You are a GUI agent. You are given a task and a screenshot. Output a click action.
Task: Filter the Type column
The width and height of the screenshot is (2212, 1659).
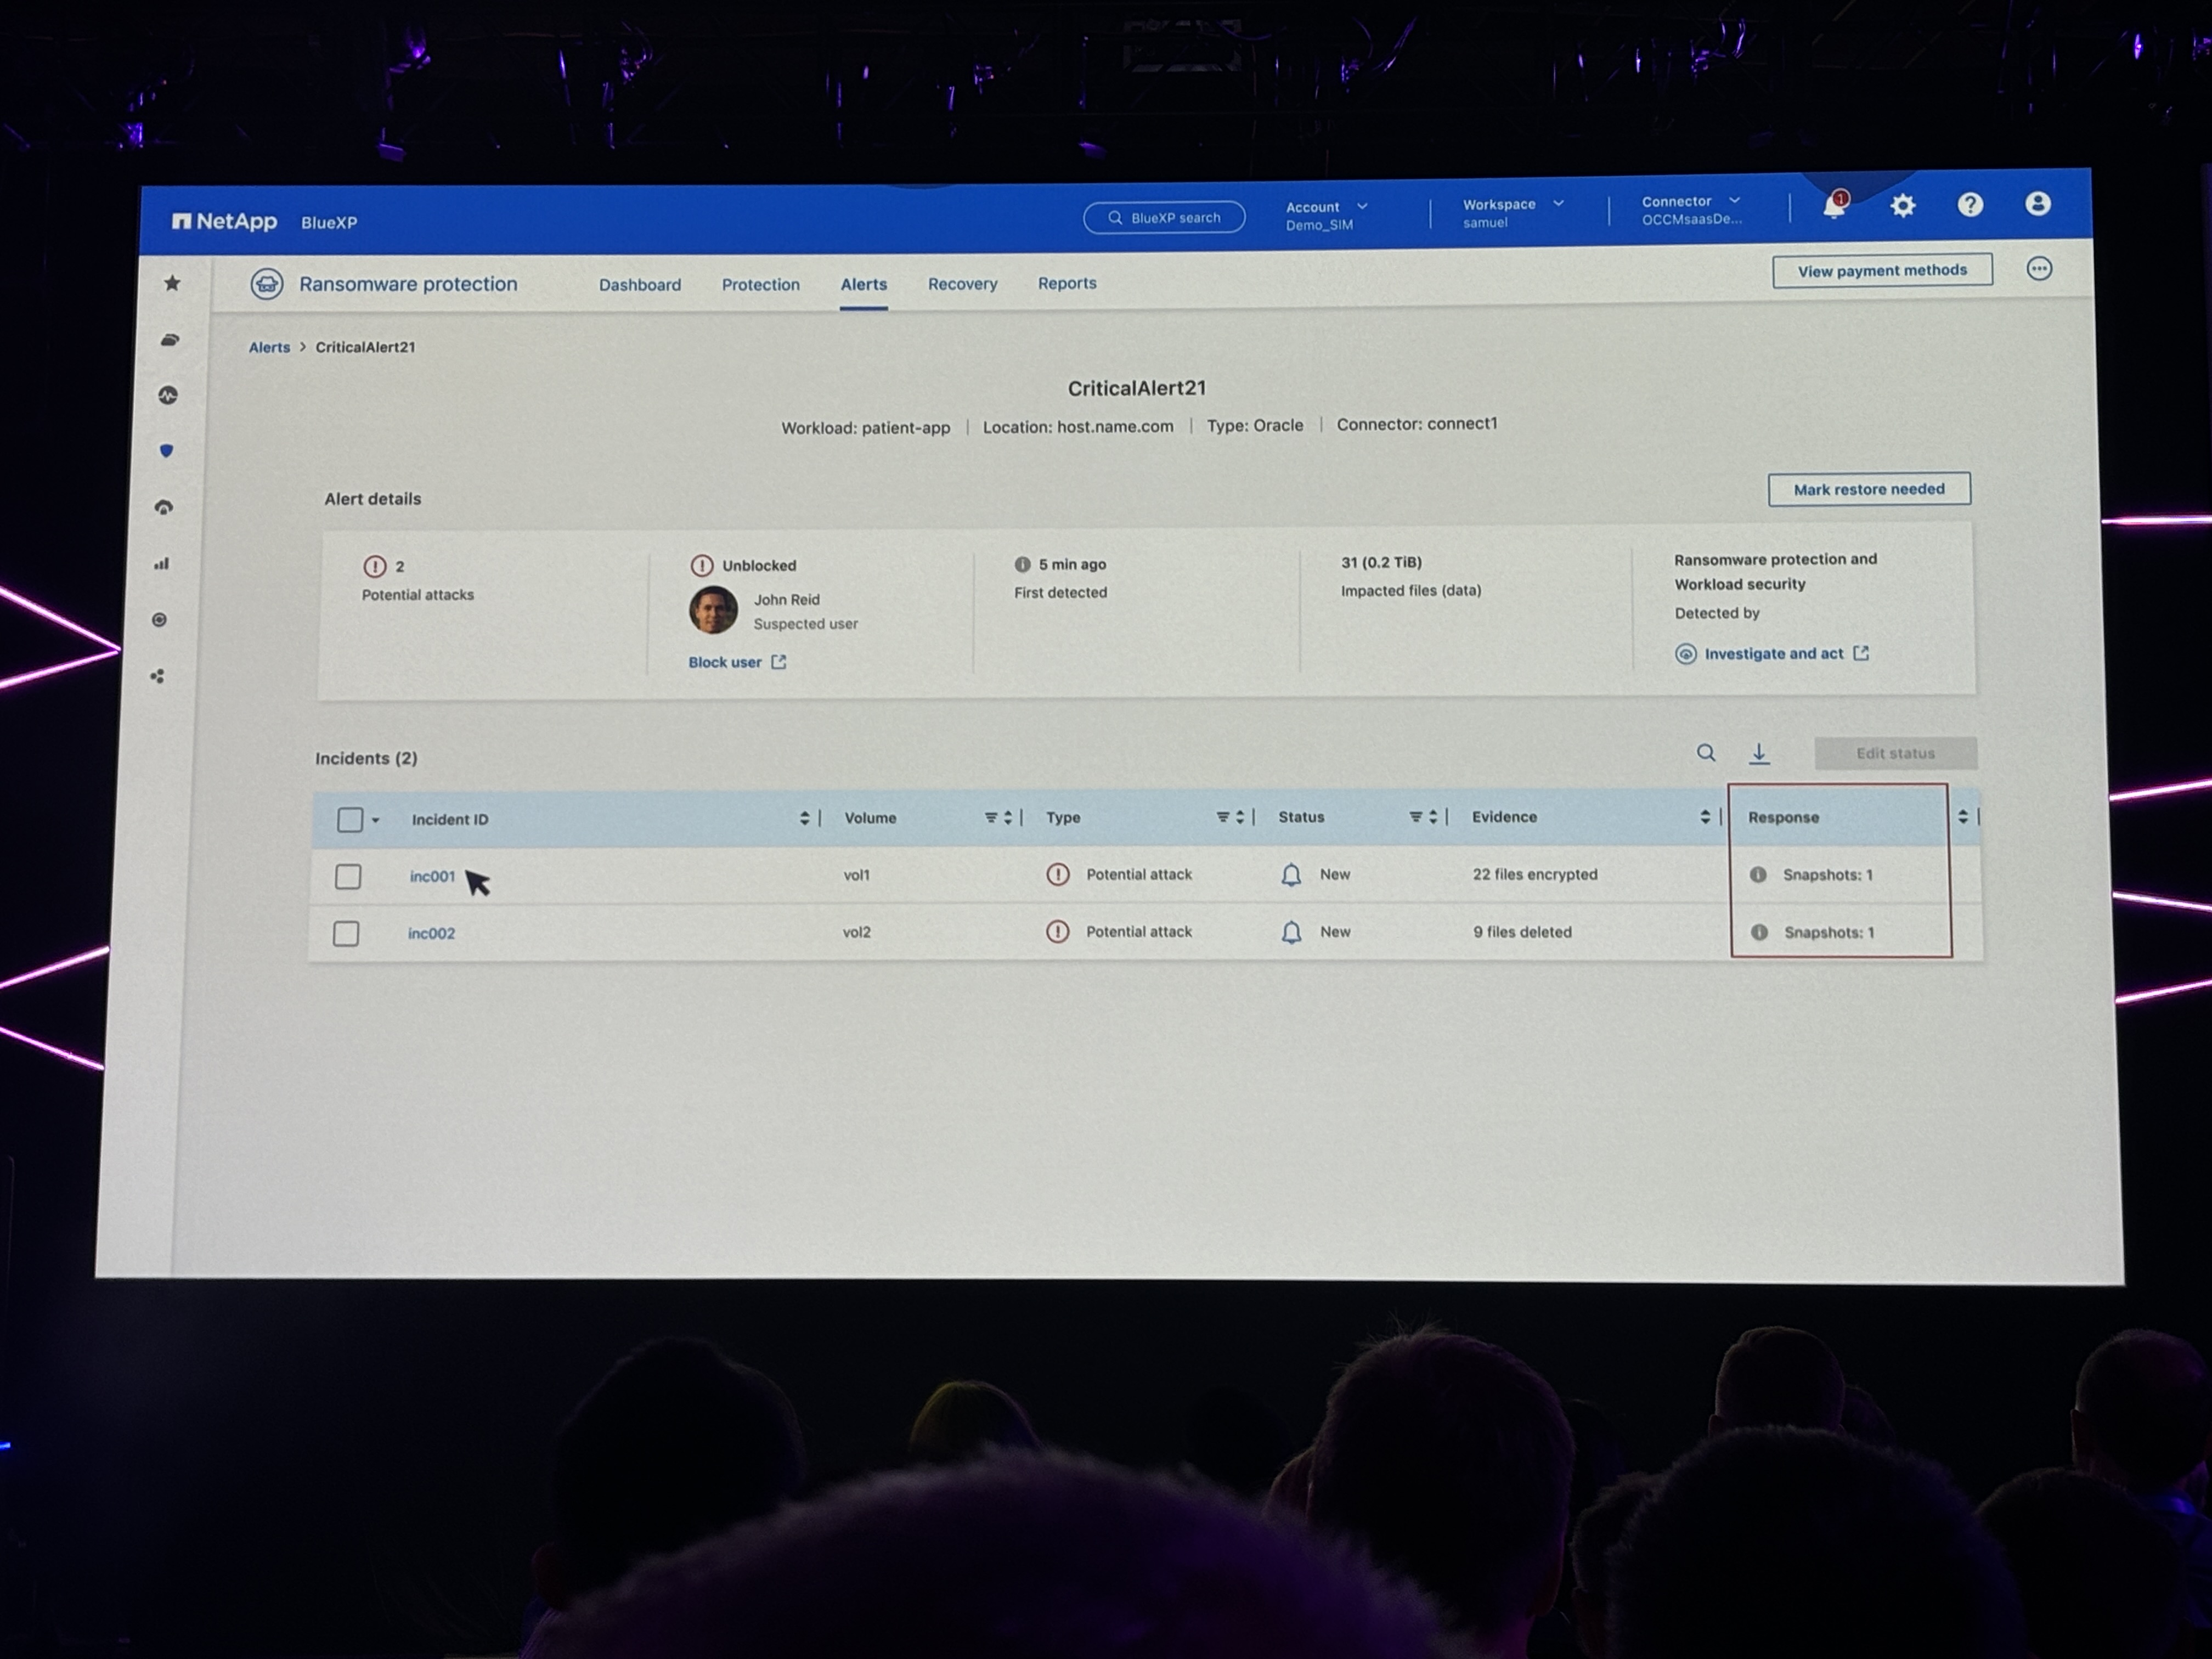[x=1222, y=817]
